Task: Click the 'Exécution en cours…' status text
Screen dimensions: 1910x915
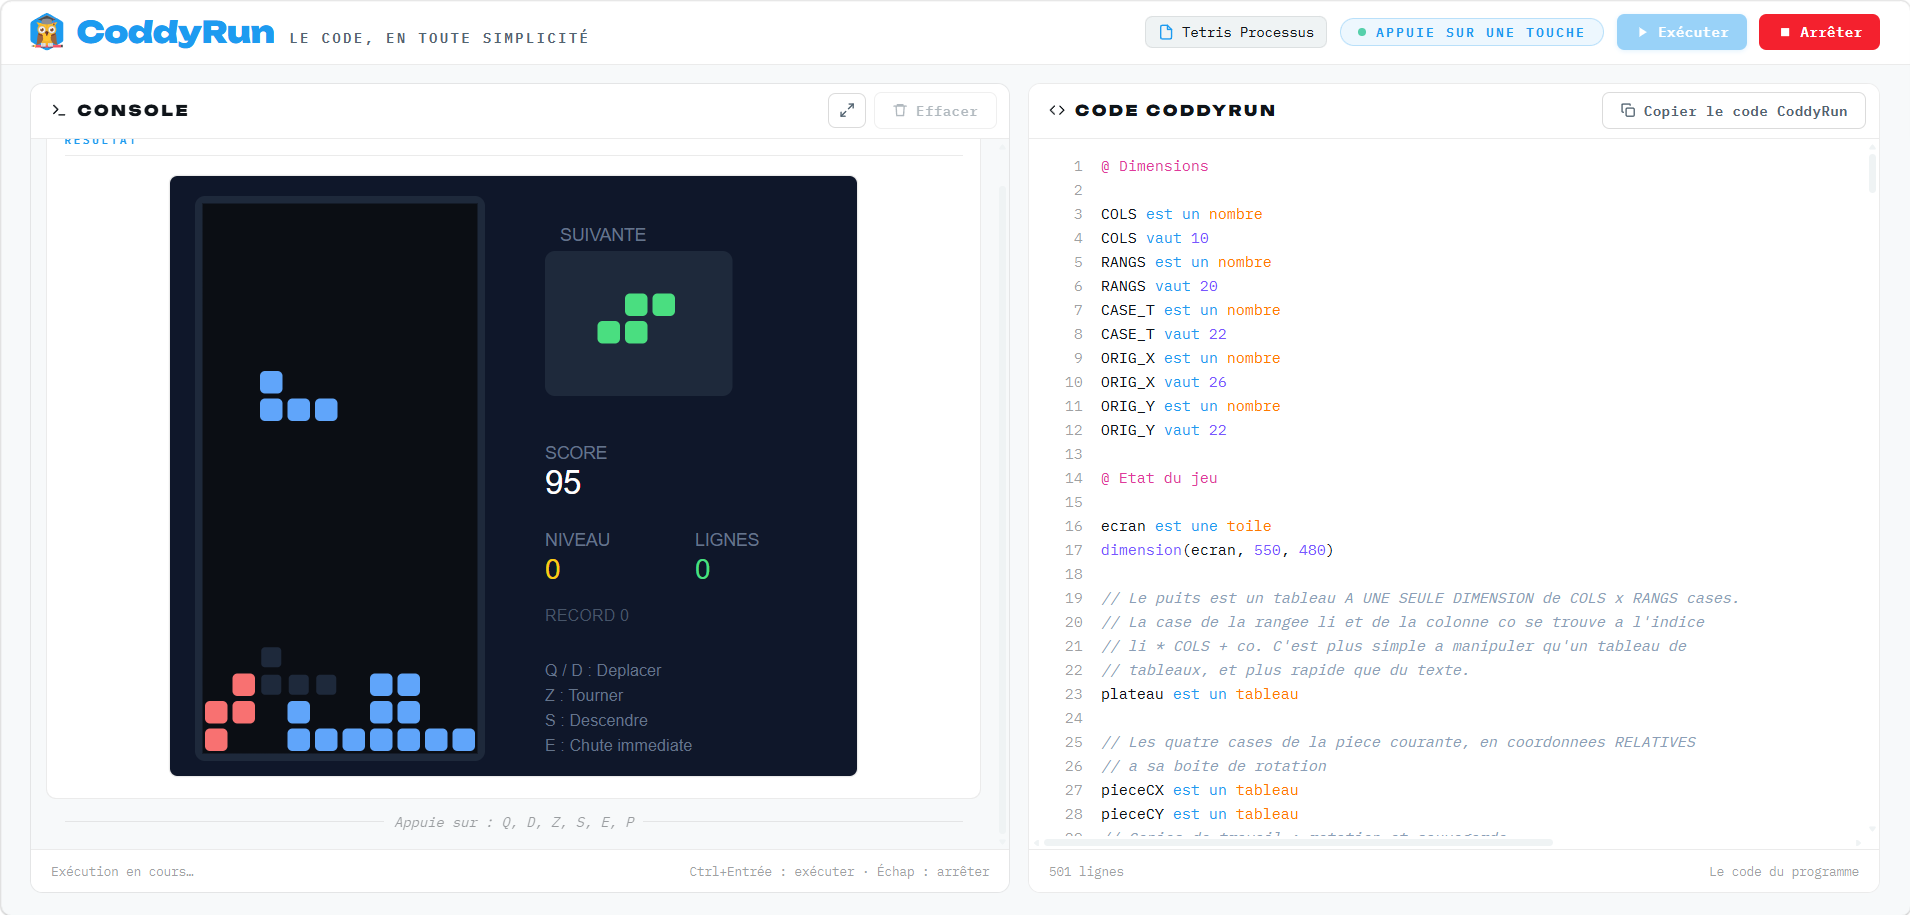Action: point(122,872)
